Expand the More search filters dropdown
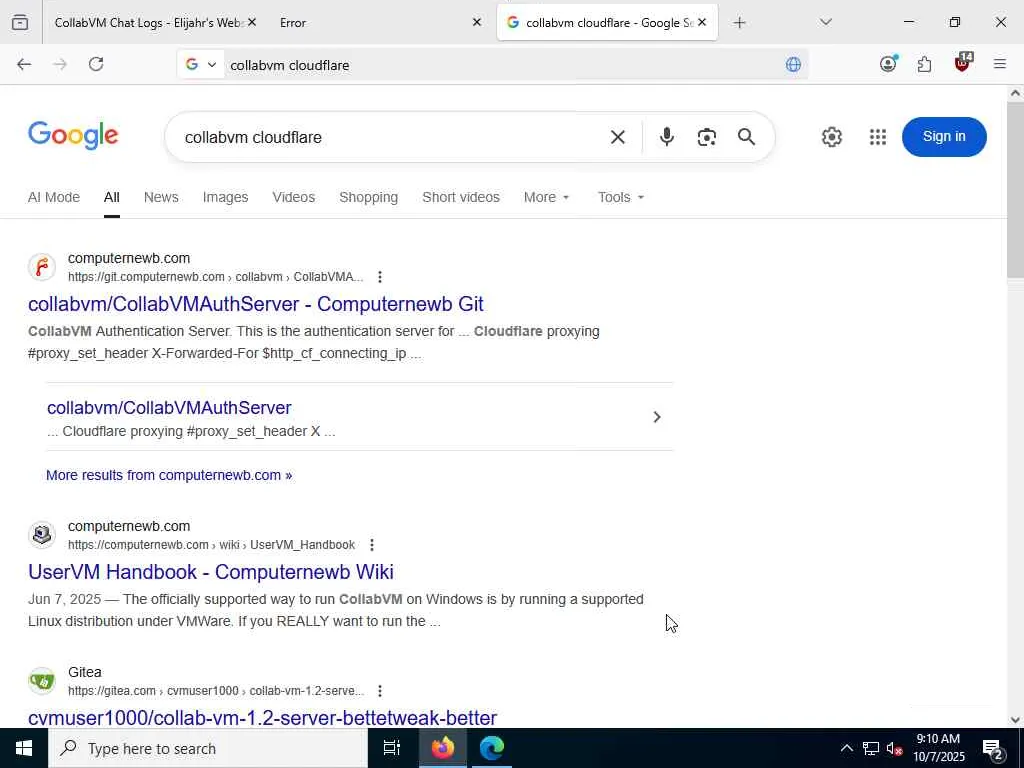The width and height of the screenshot is (1024, 768). tap(547, 197)
